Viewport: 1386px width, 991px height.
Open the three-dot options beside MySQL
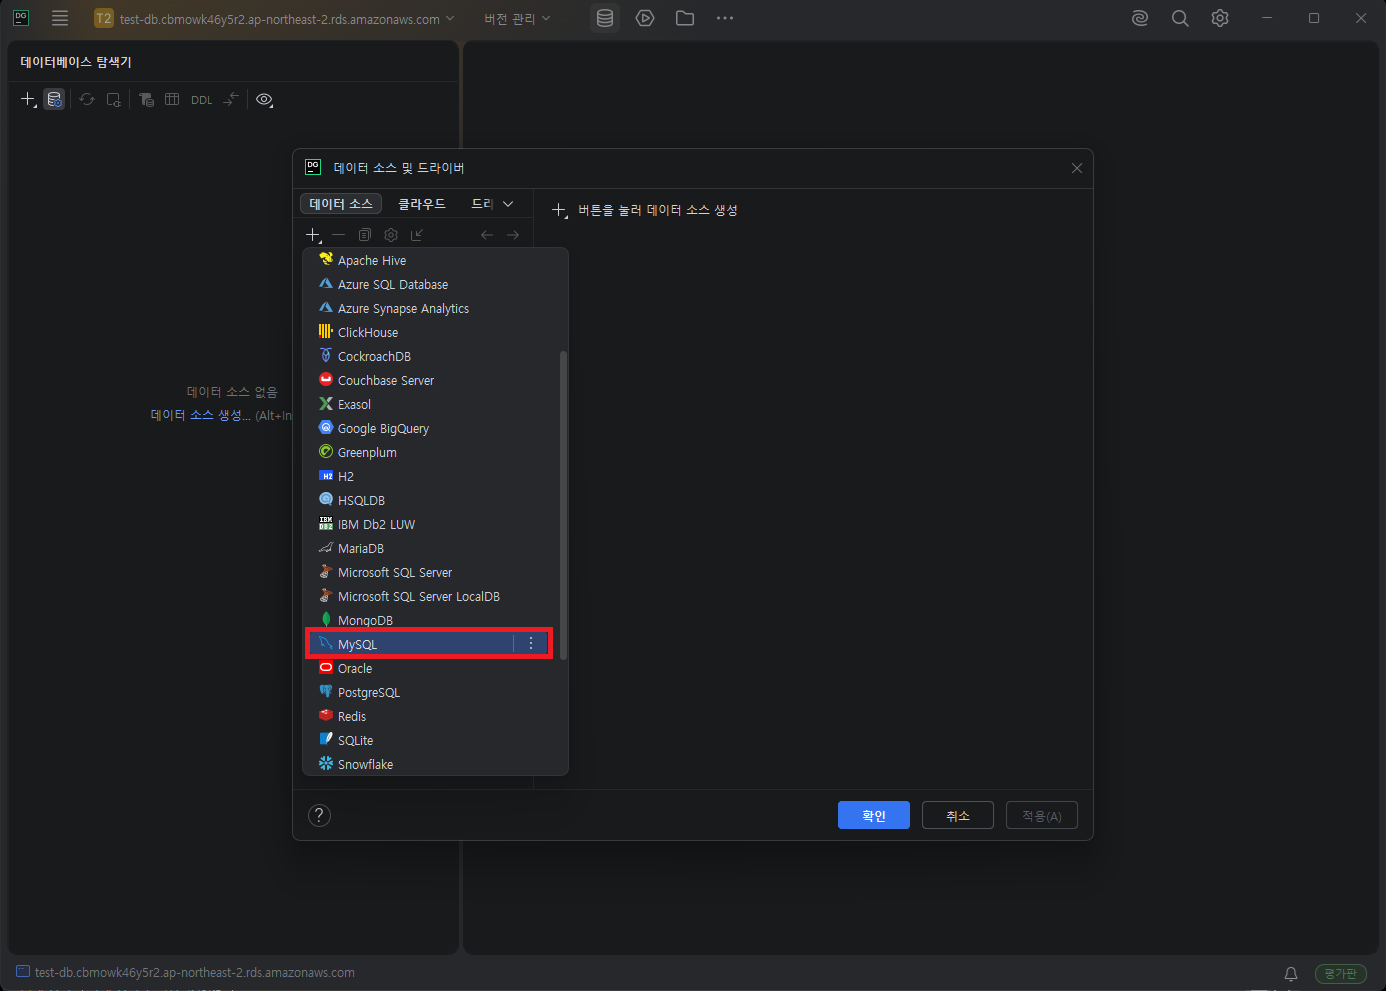point(531,644)
